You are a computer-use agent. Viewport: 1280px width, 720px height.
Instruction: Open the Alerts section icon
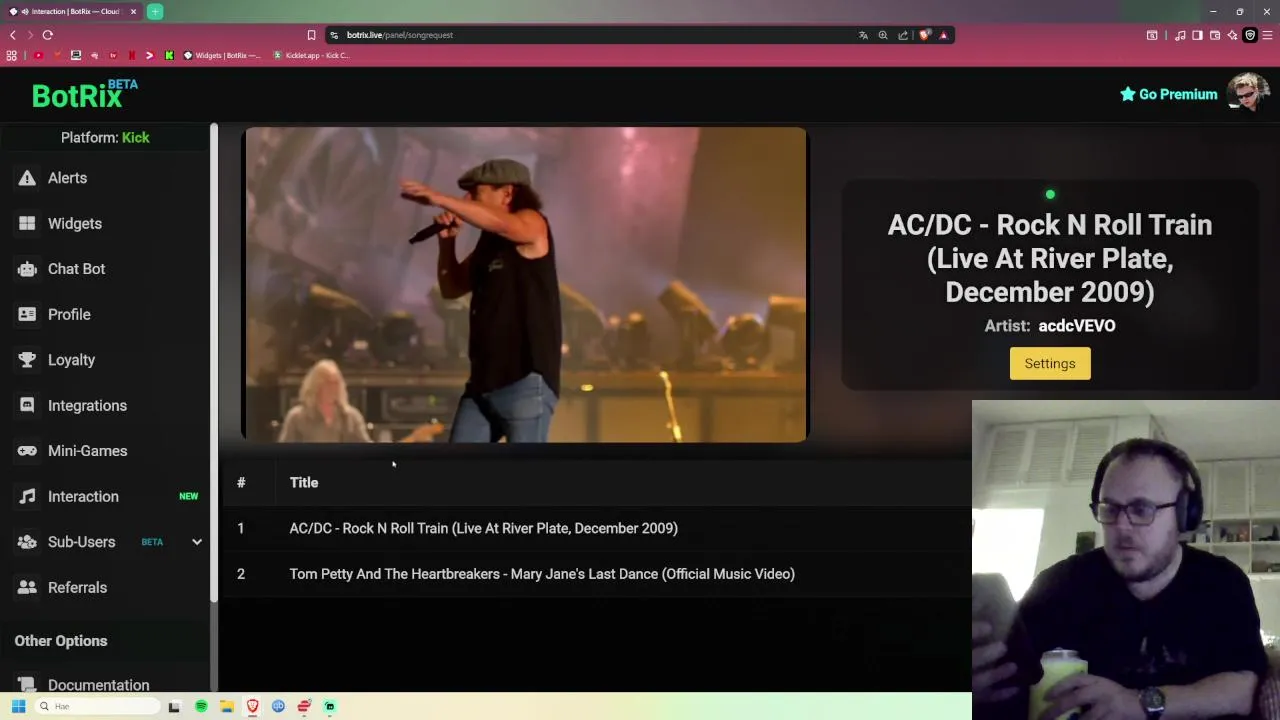(x=27, y=178)
